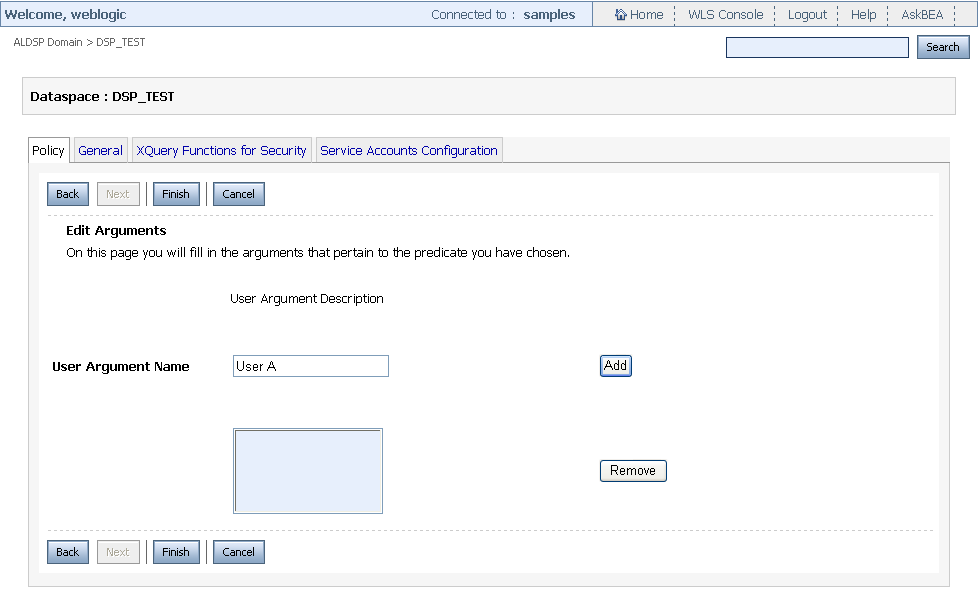Screen dimensions: 979x590
Task: Click 'Welcome, weblogic' text
Action: (65, 14)
